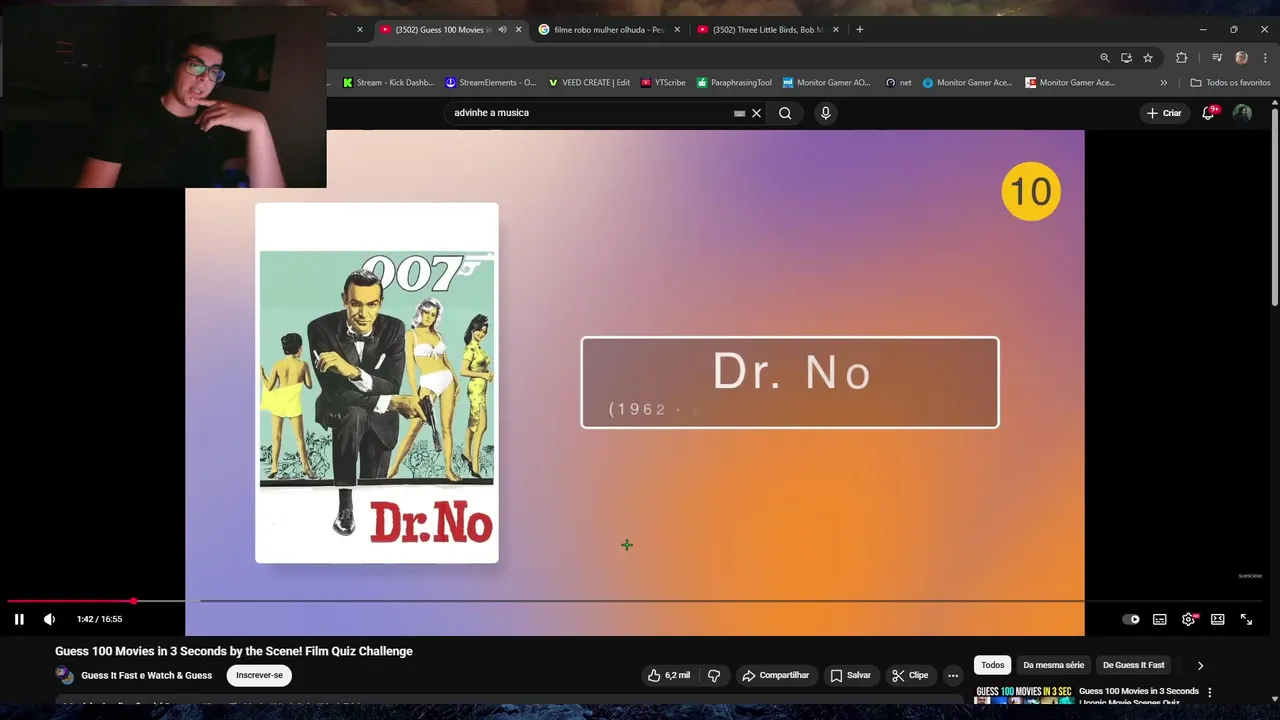Create a clip with Clipe
This screenshot has width=1280, height=720.
pos(910,675)
